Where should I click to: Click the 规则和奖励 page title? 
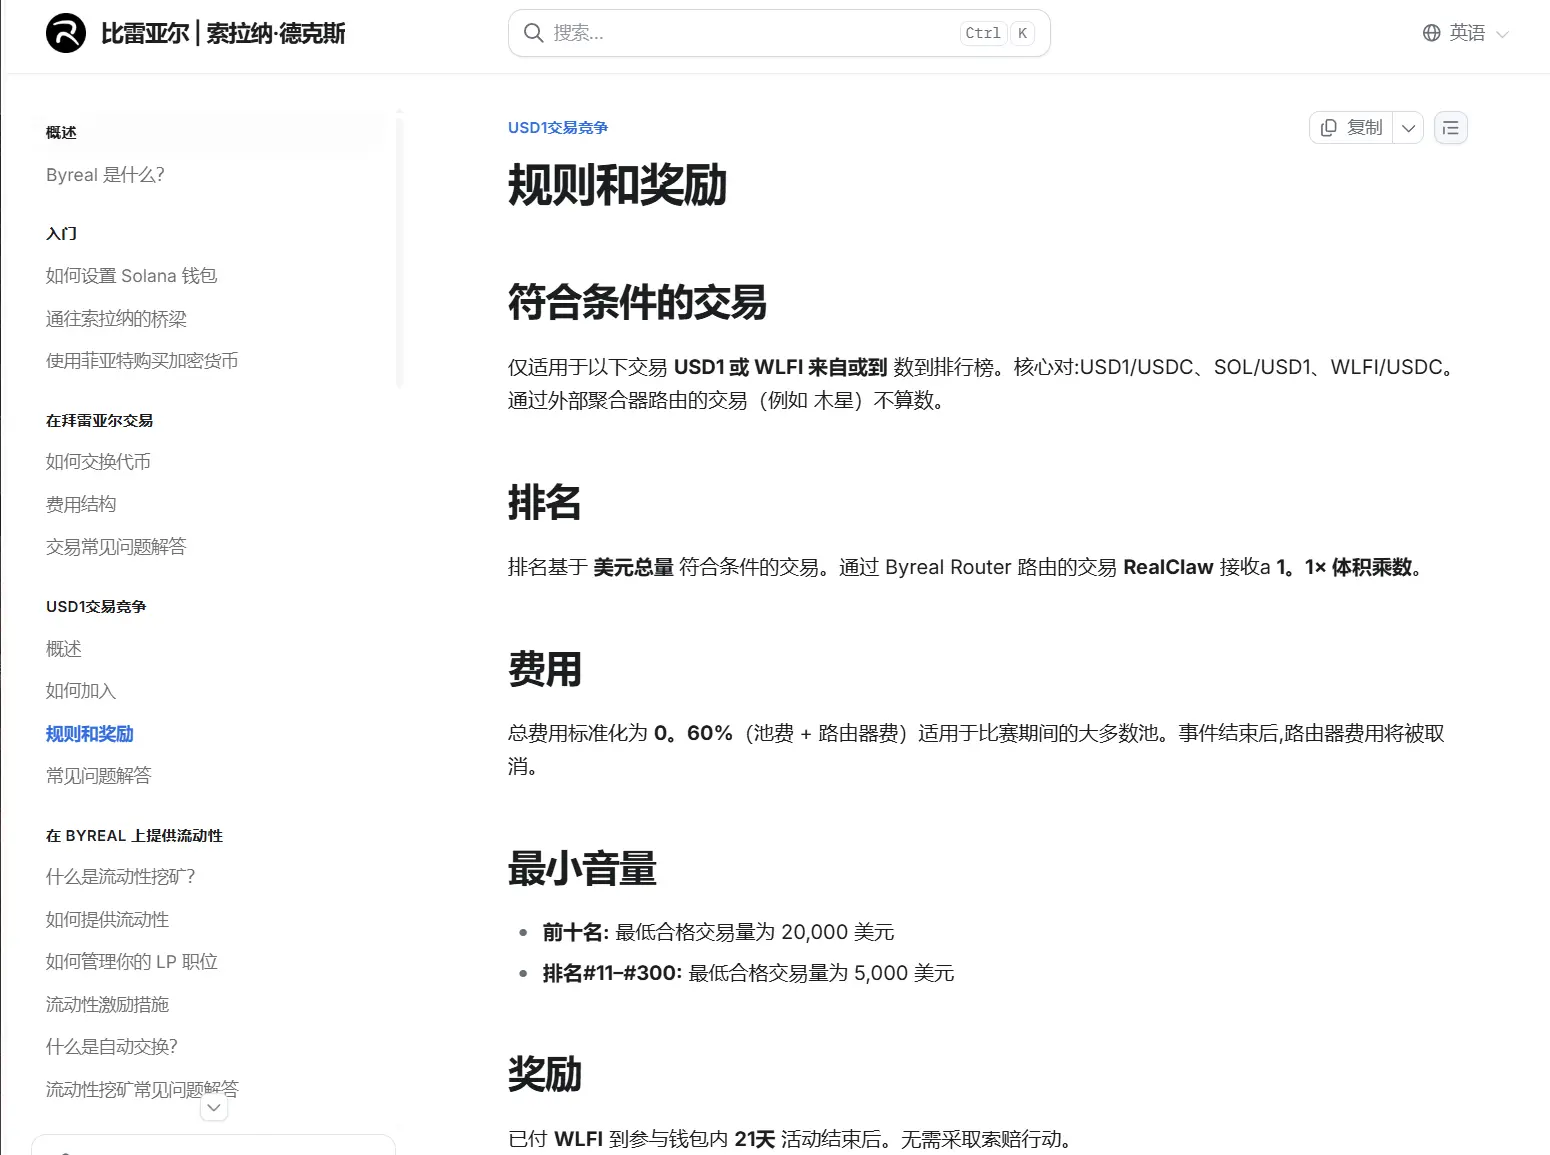(x=617, y=185)
